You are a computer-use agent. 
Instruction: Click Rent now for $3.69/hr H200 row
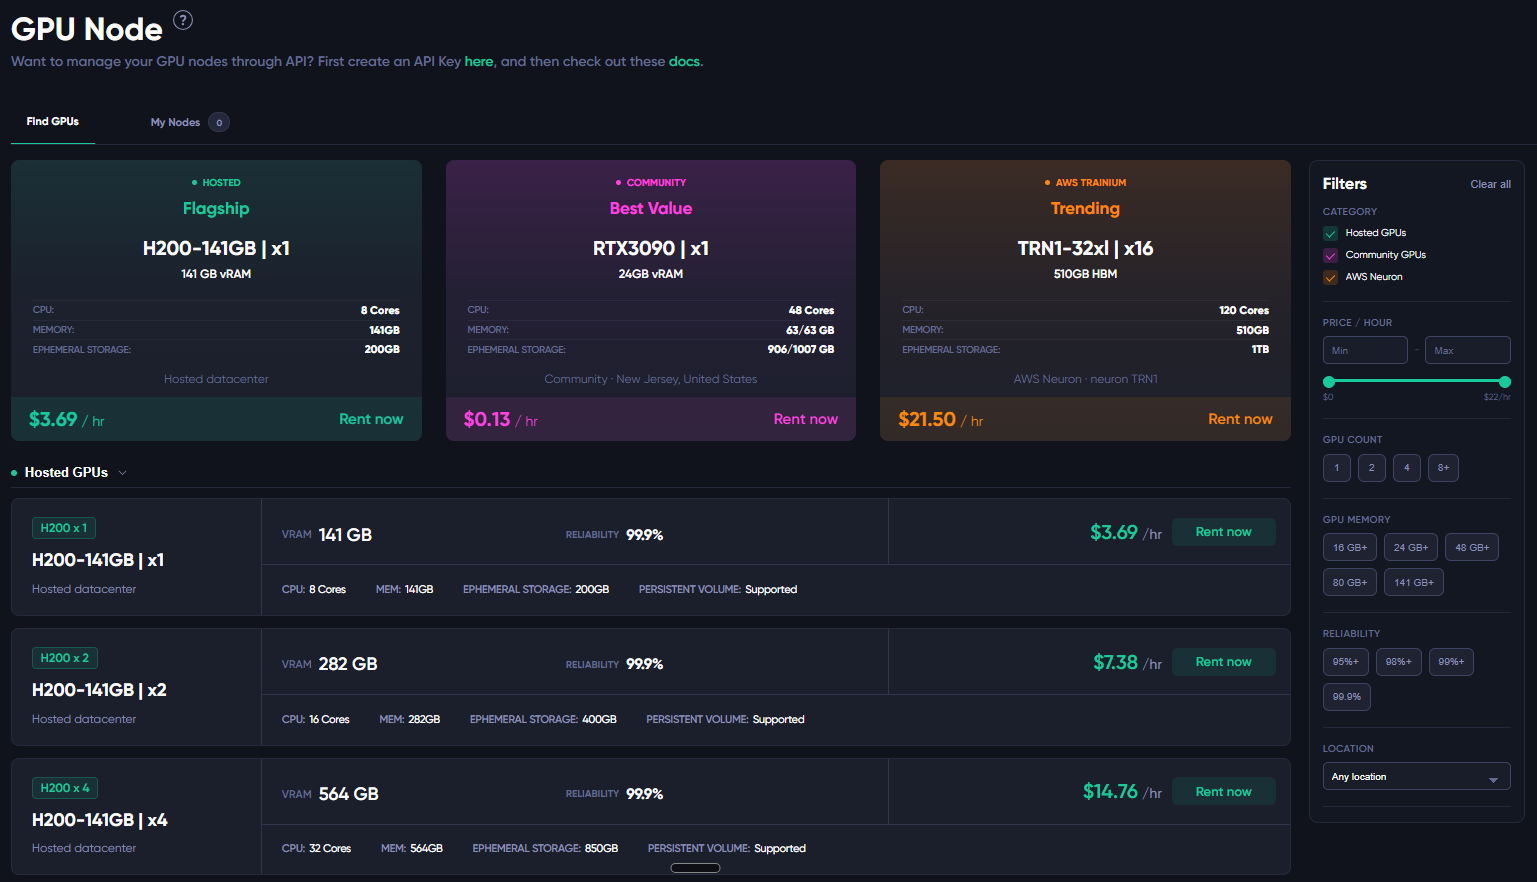tap(1223, 532)
